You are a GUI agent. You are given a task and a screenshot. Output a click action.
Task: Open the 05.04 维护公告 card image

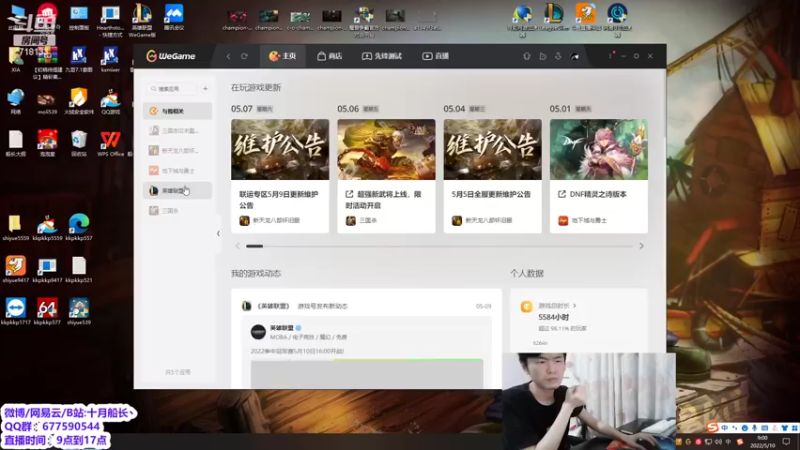[492, 149]
